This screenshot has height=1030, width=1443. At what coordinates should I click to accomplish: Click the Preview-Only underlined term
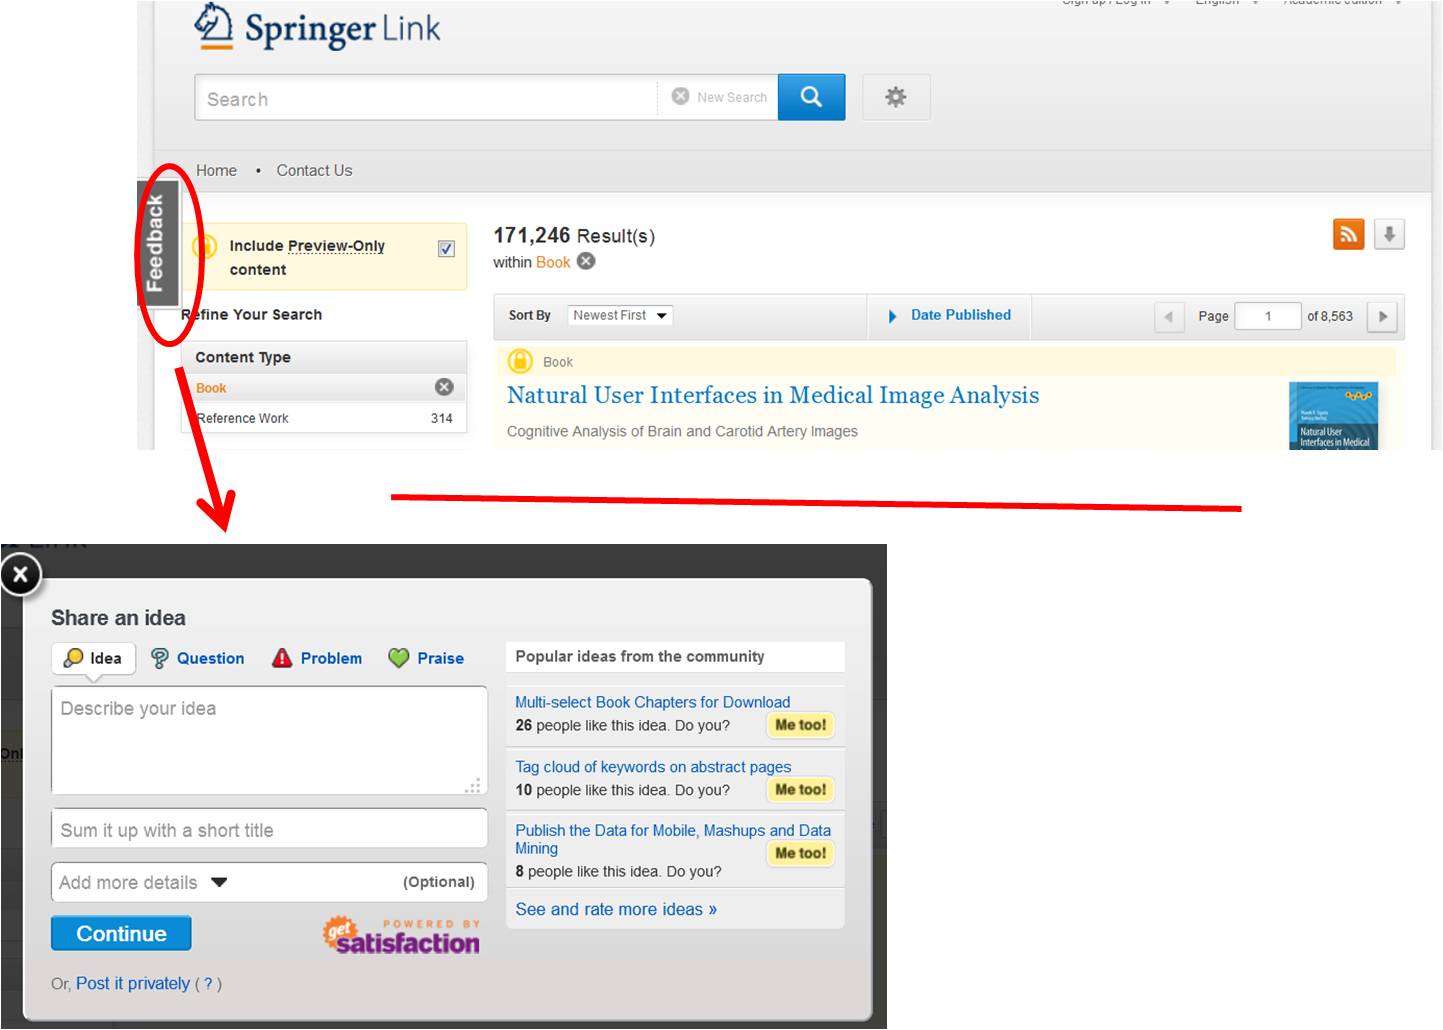point(335,246)
